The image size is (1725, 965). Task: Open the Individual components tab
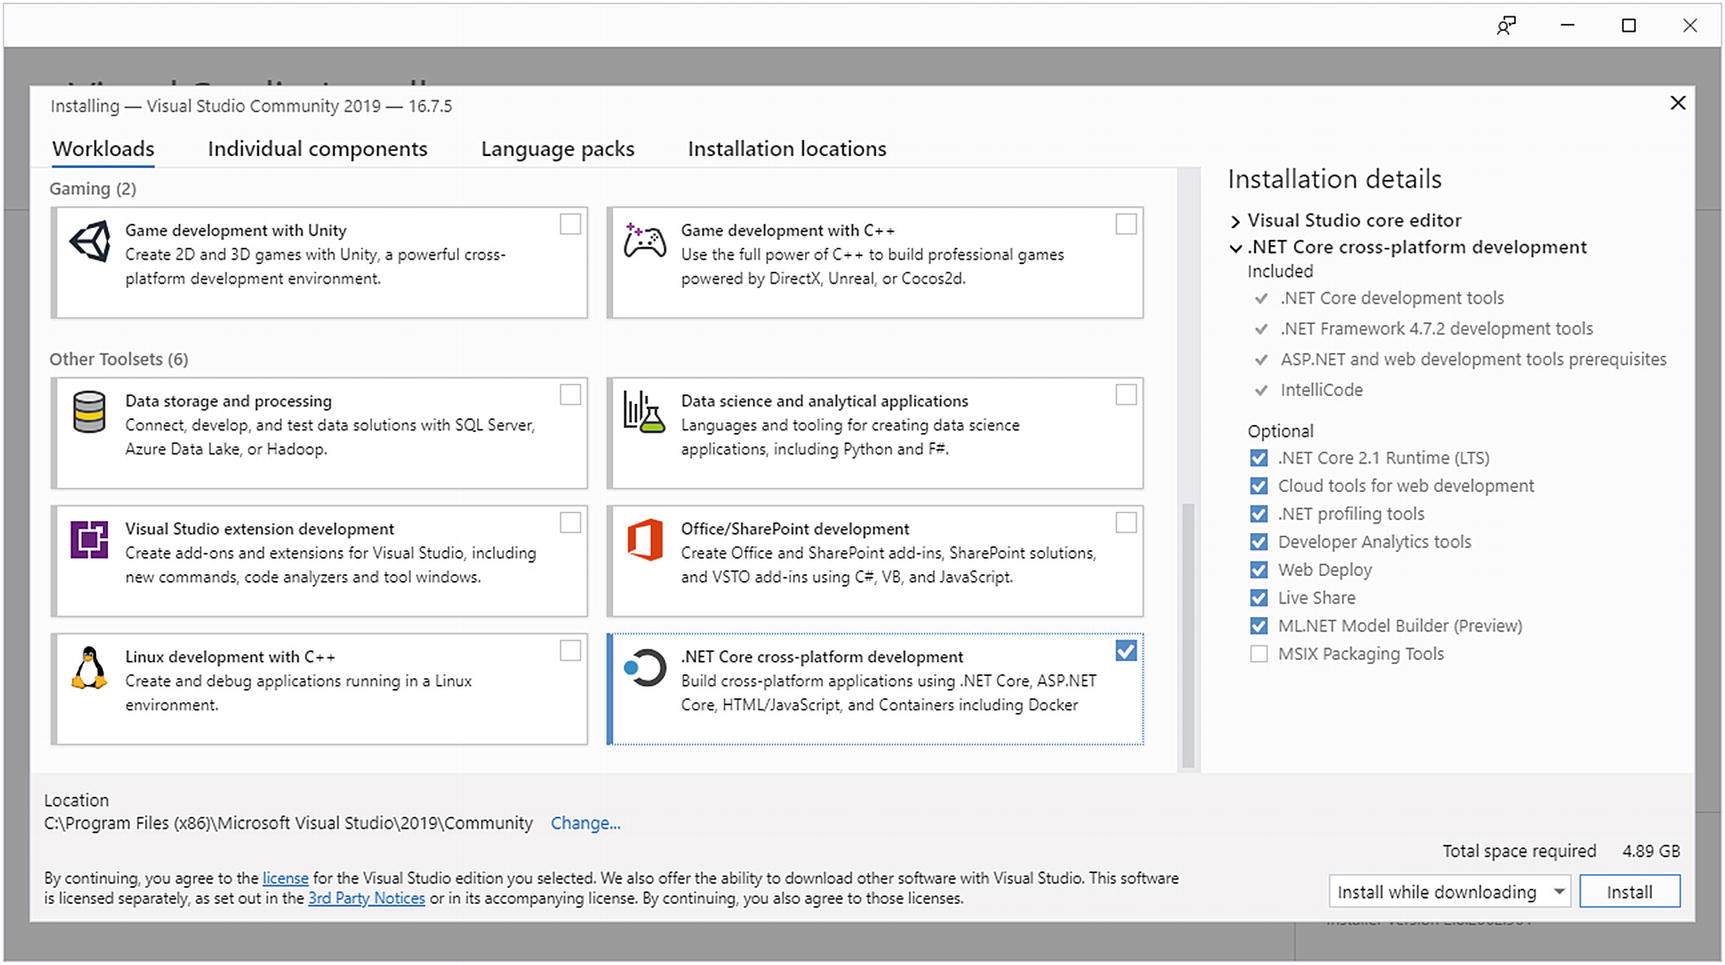tap(317, 149)
